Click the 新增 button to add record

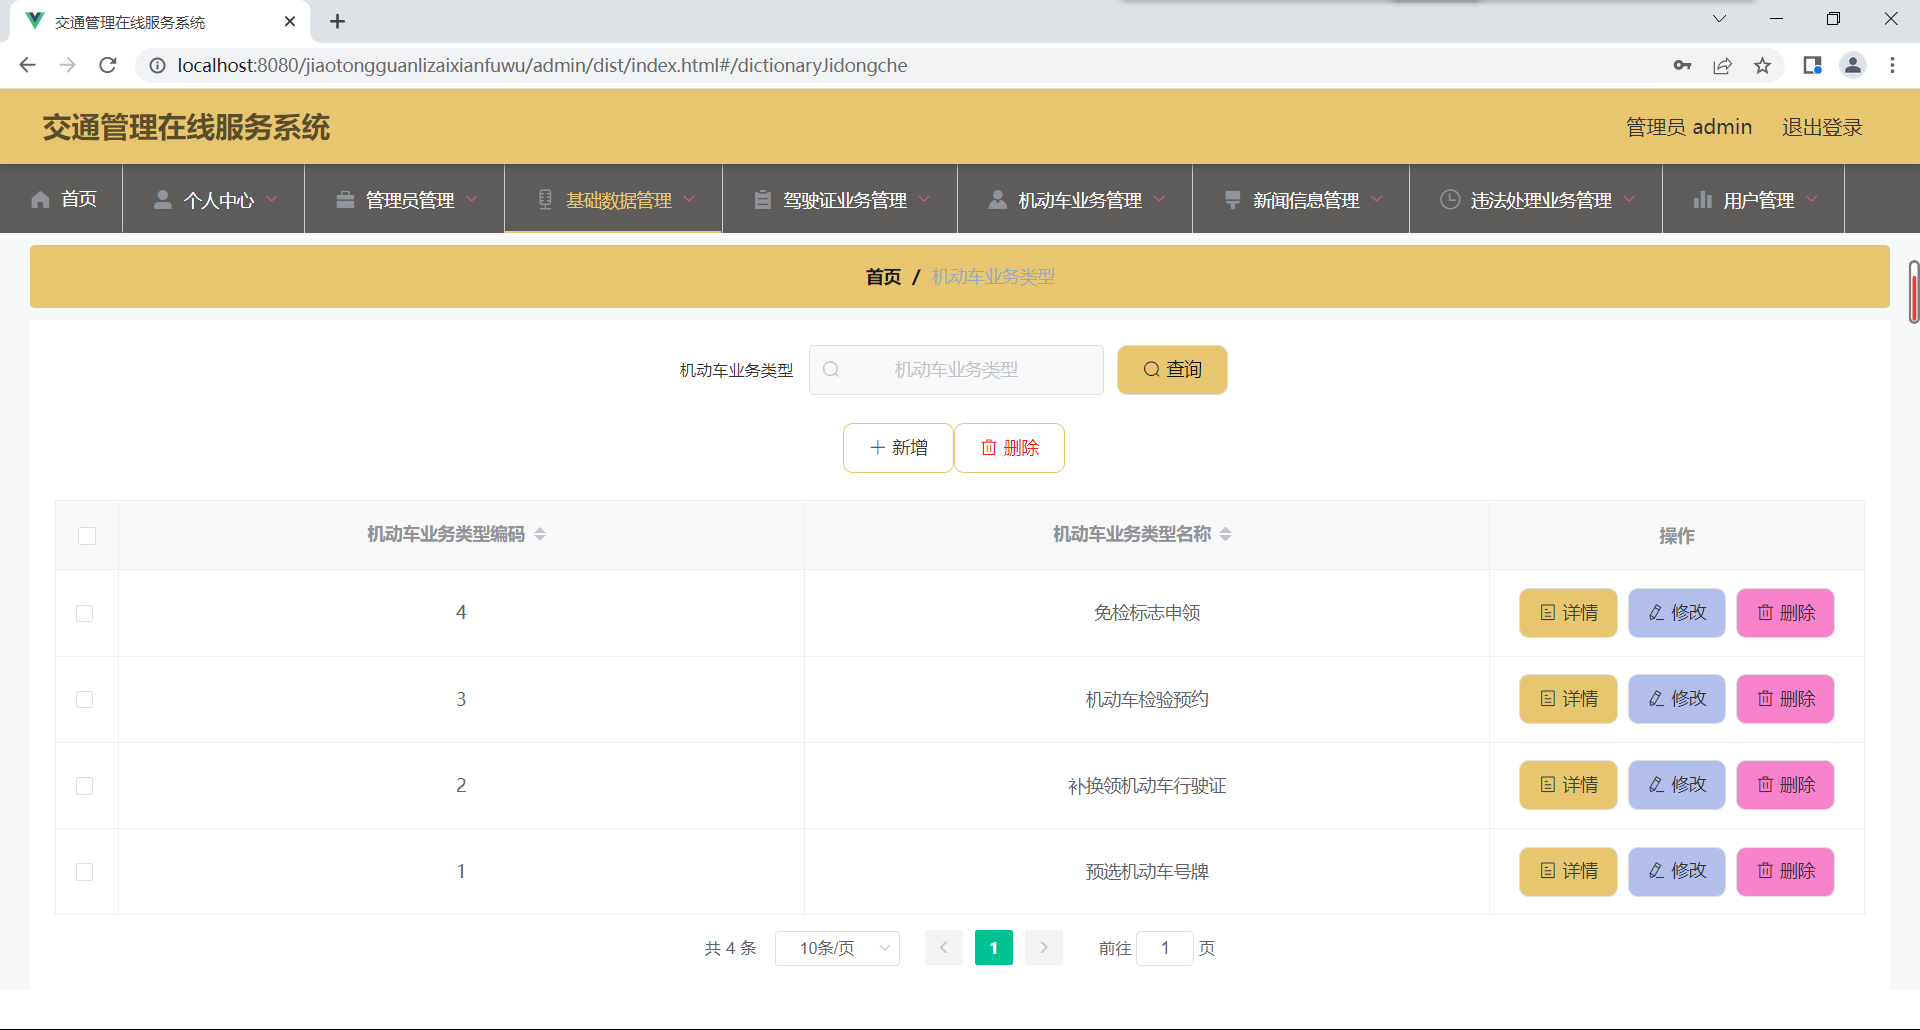897,447
